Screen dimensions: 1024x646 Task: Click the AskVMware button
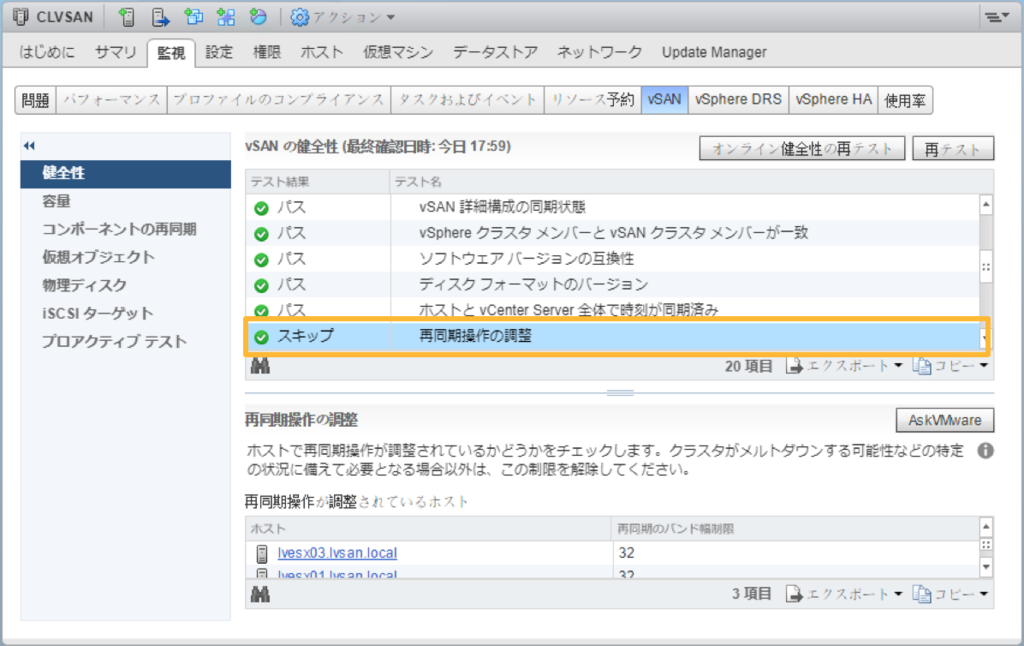[944, 420]
